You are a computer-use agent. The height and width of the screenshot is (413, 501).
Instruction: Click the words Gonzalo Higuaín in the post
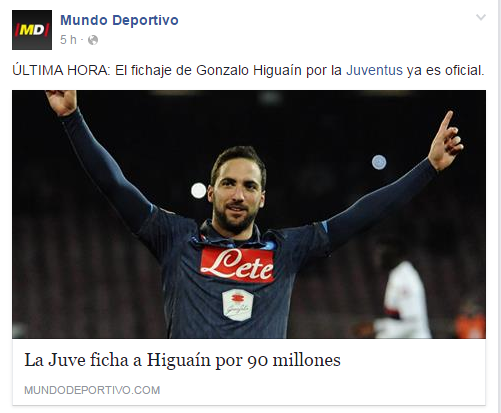[x=249, y=70]
